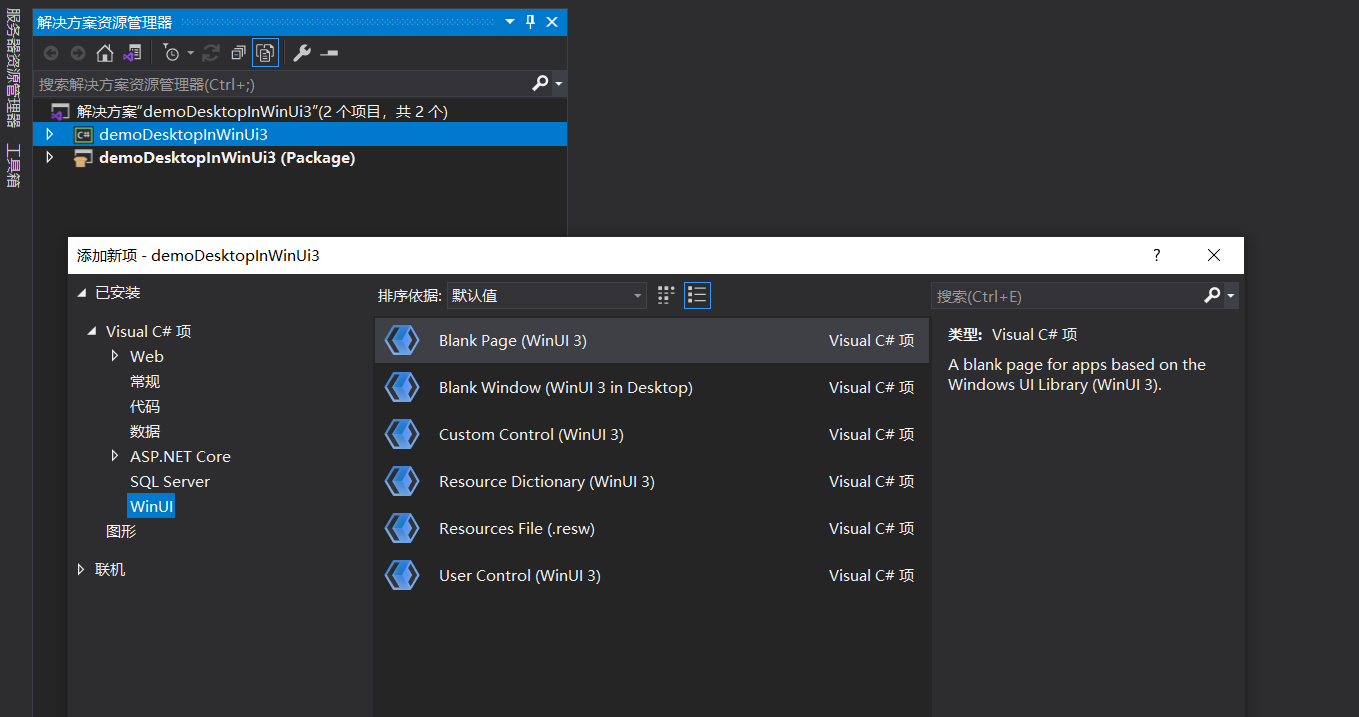Screen dimensions: 1359x717
Task: Open dropdown arrow beside pending changes filter
Action: pyautogui.click(x=190, y=53)
